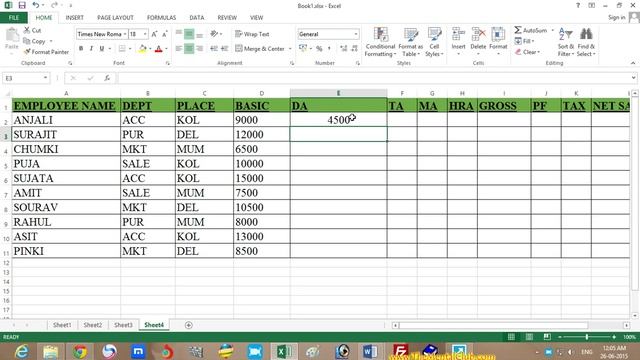640x360 pixels.
Task: Open Find & Select binoculars menu
Action: click(586, 42)
